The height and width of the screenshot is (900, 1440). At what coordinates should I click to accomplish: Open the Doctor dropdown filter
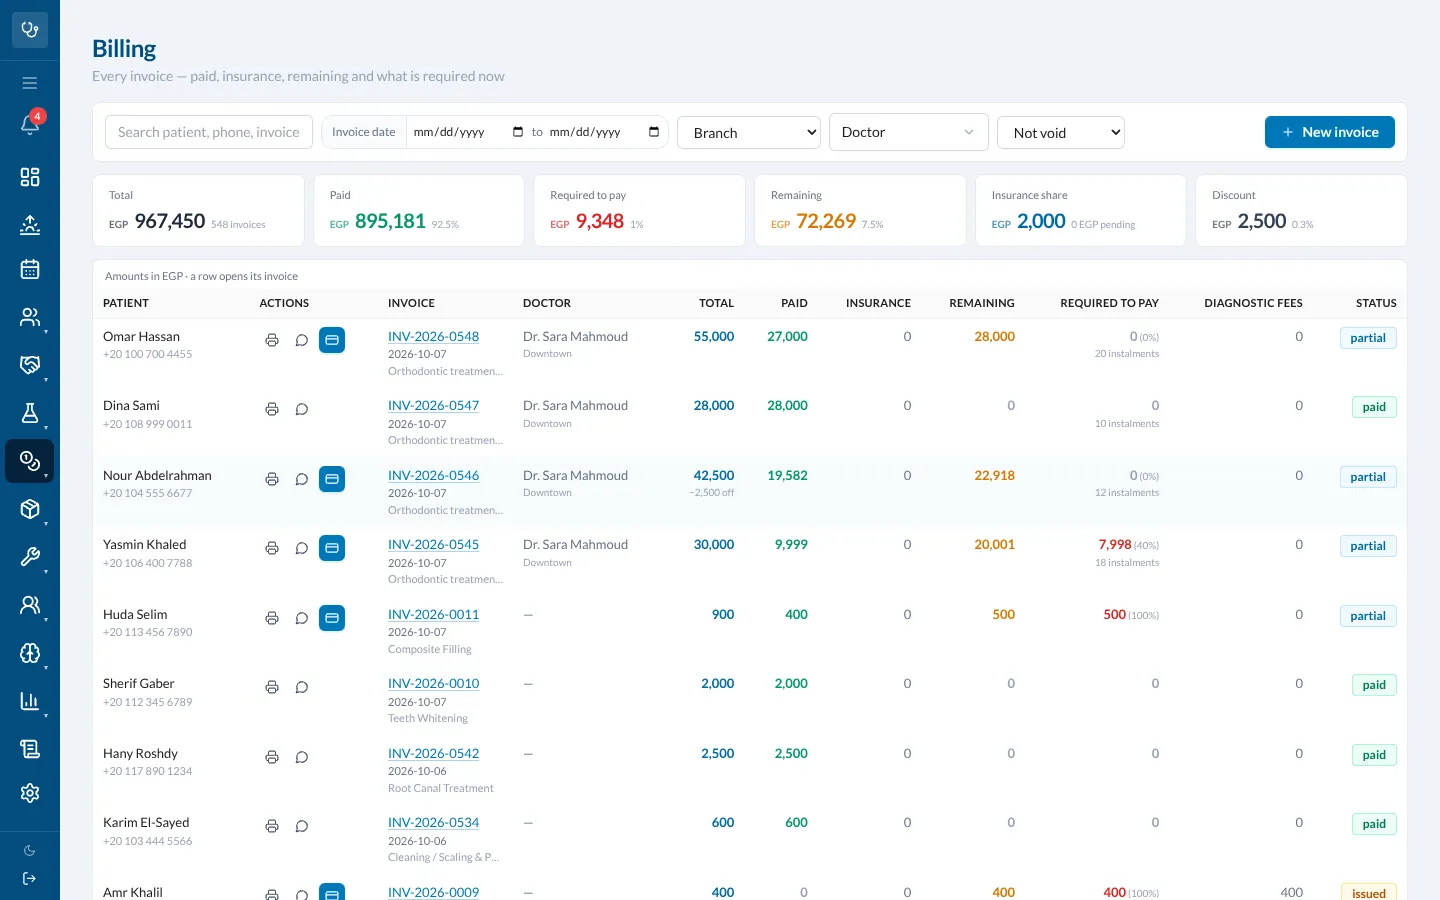(x=909, y=132)
